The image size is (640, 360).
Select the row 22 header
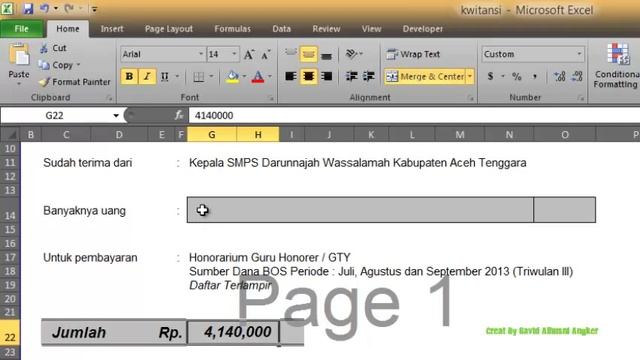pos(10,333)
